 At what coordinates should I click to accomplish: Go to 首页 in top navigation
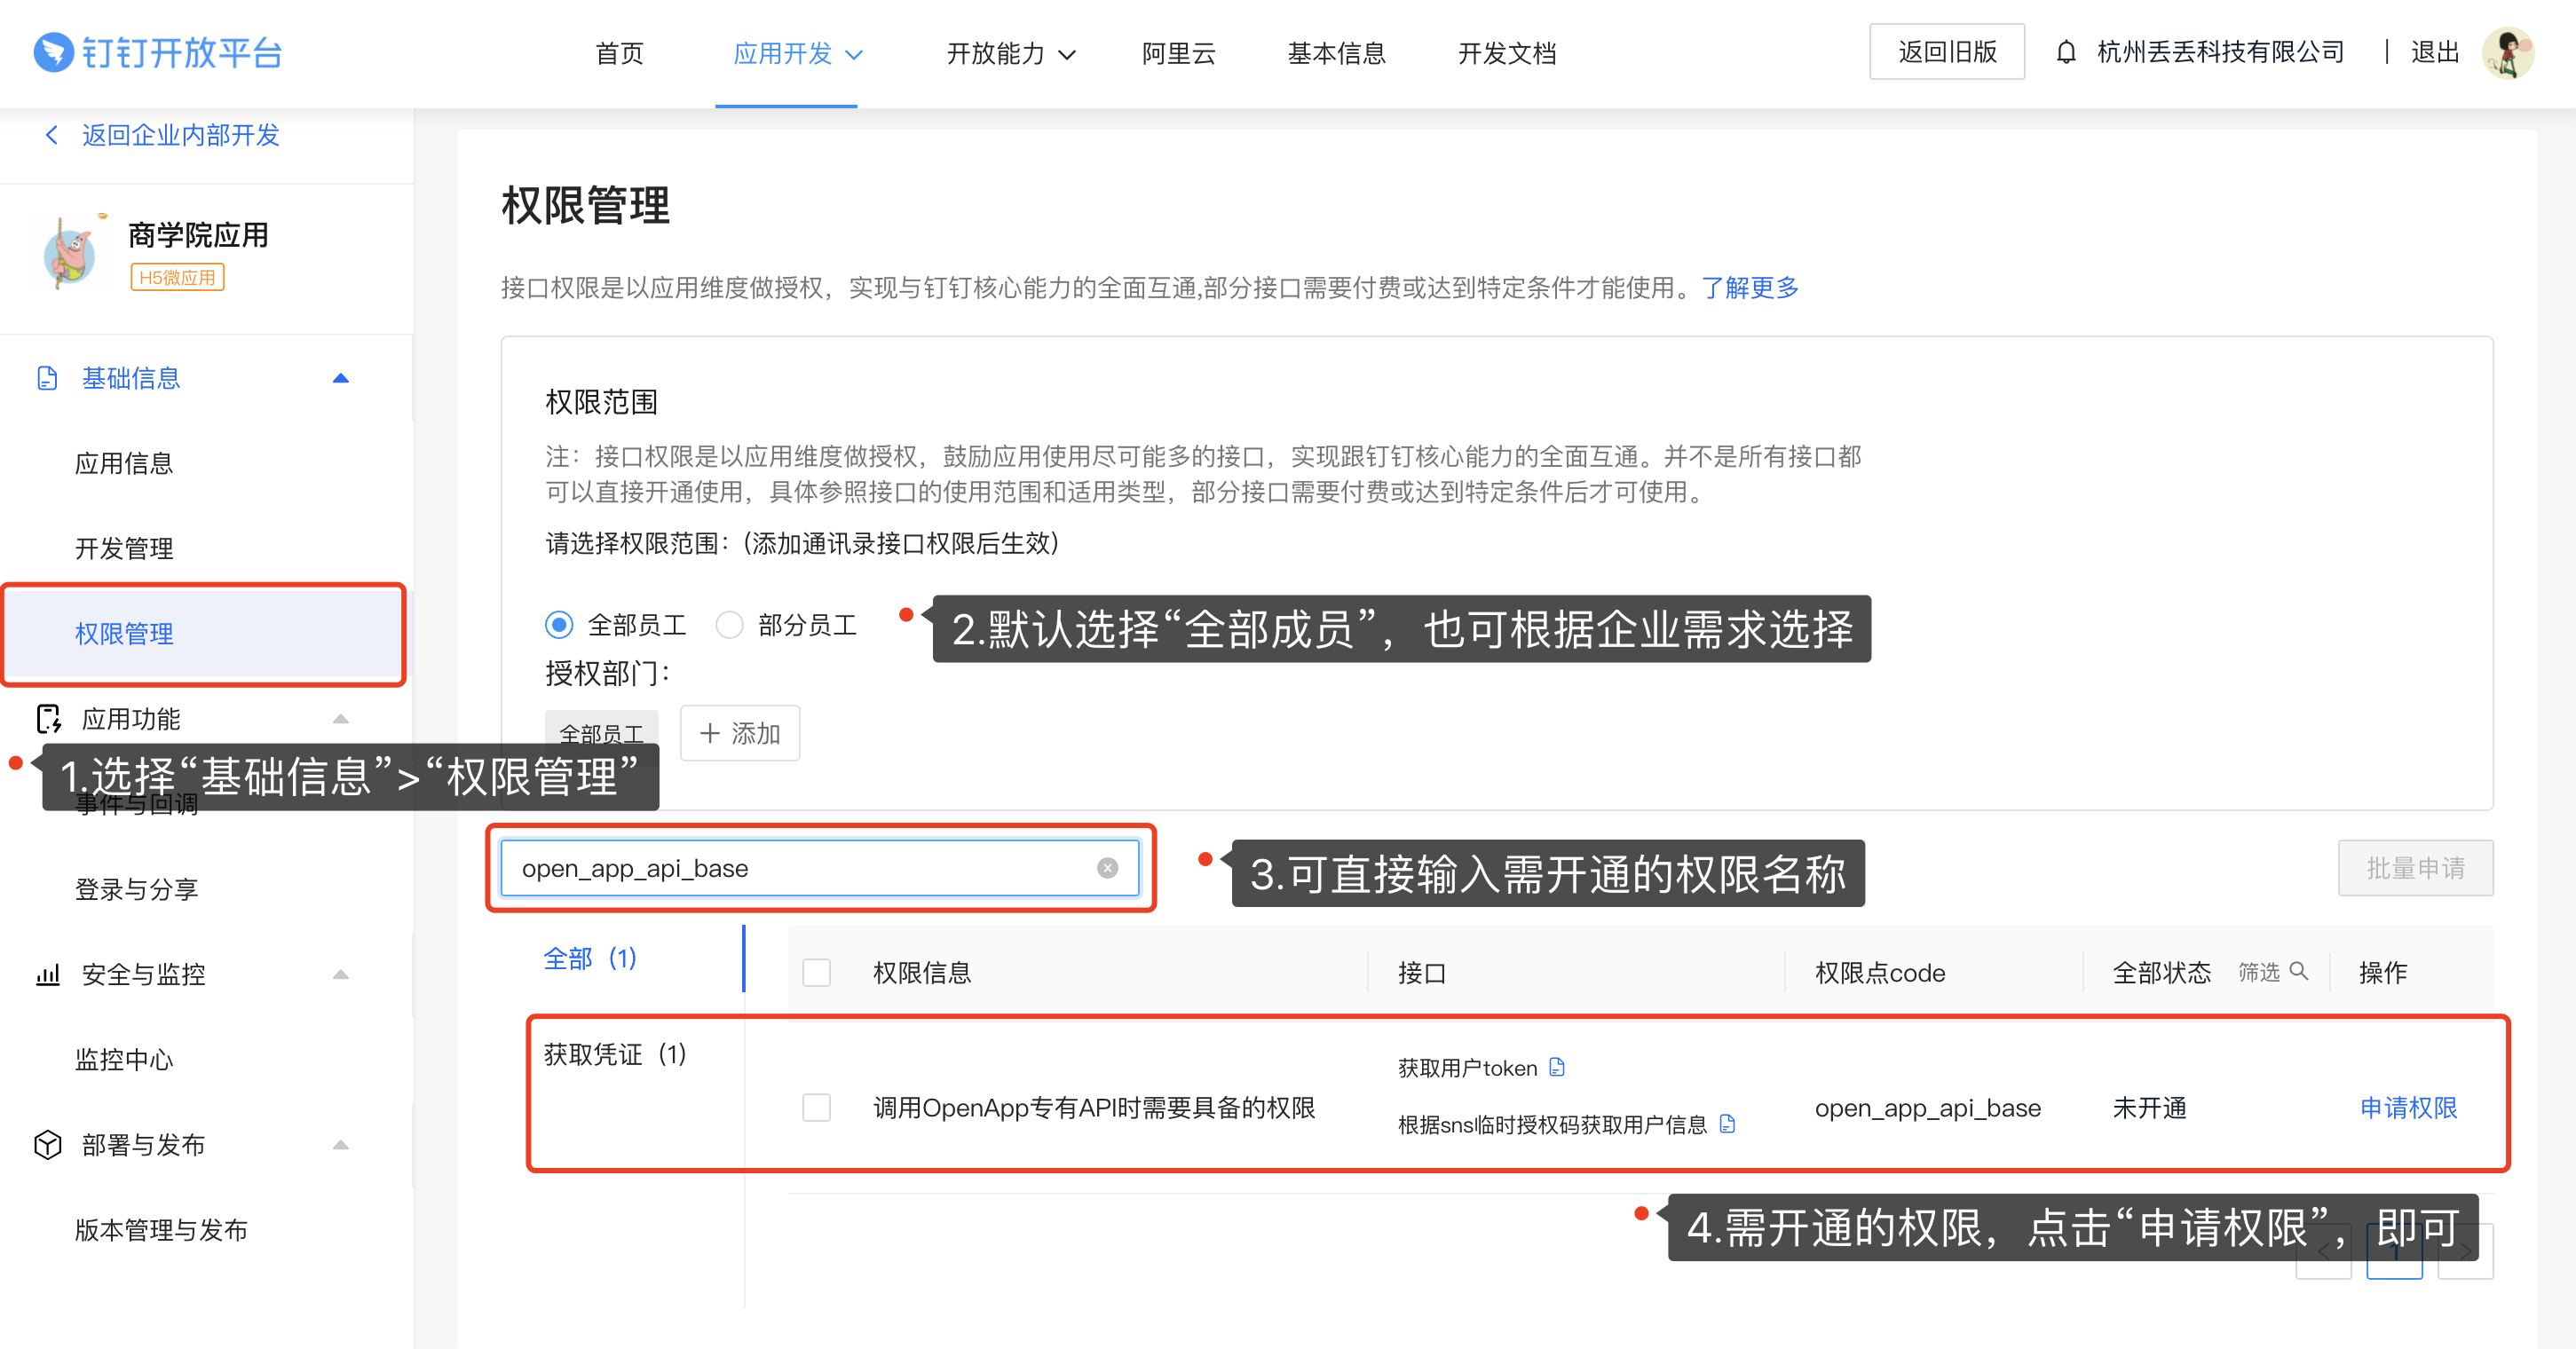coord(619,53)
